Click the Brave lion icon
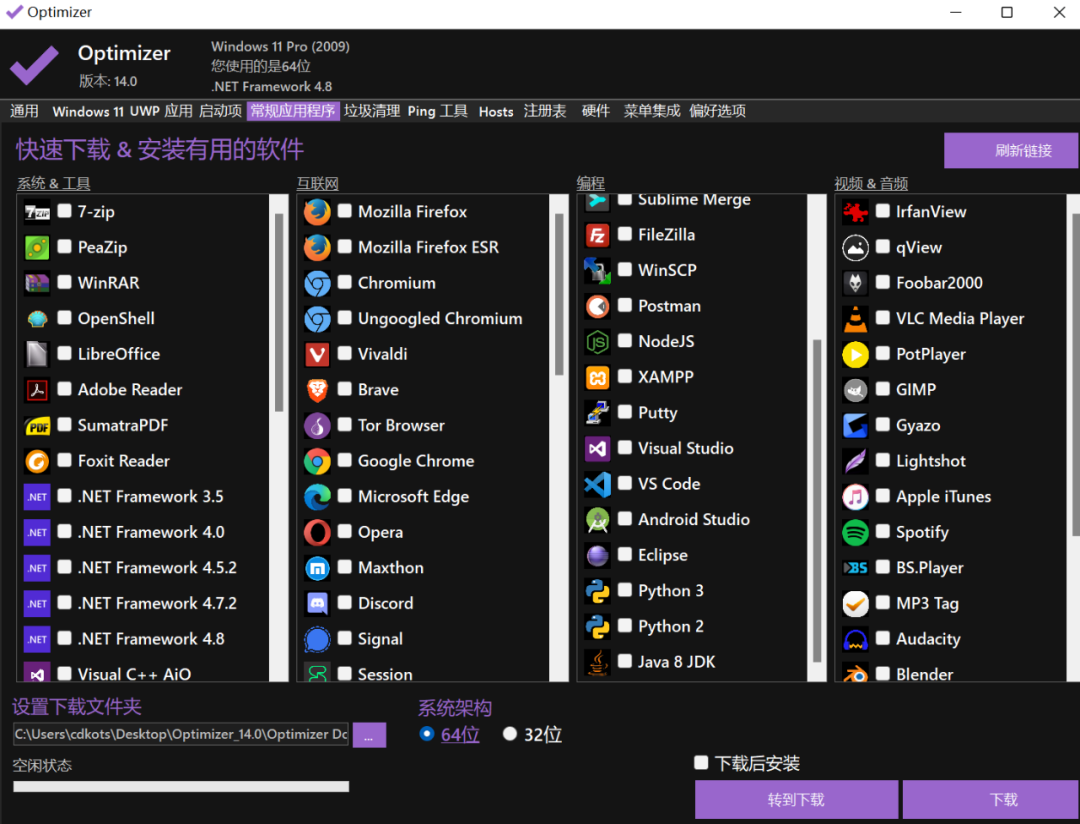The height and width of the screenshot is (824, 1080). click(318, 390)
